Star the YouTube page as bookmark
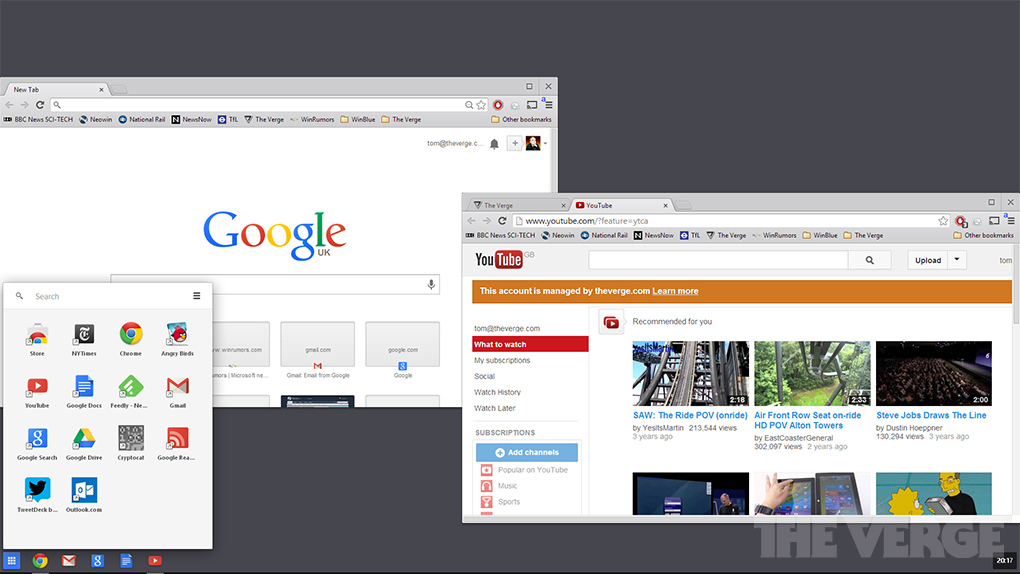The image size is (1020, 574). point(943,221)
